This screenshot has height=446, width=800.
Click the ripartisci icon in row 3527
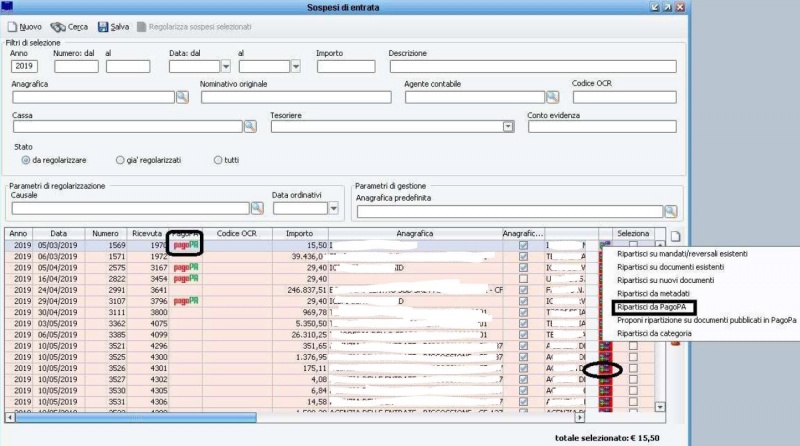(x=605, y=380)
